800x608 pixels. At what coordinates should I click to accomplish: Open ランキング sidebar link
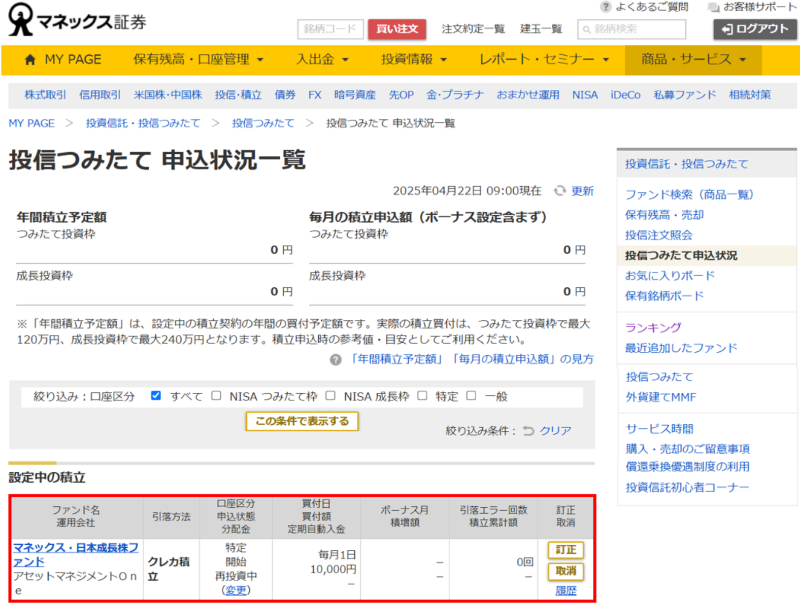click(653, 327)
